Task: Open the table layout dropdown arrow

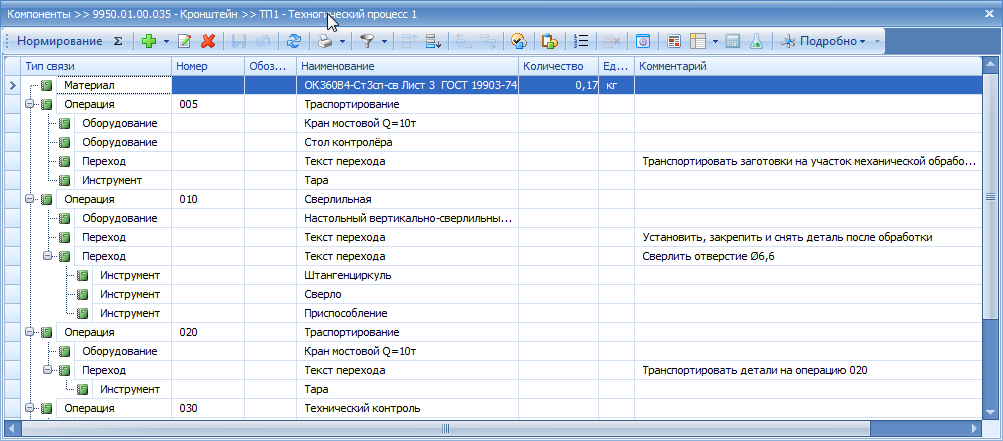Action: (x=715, y=41)
